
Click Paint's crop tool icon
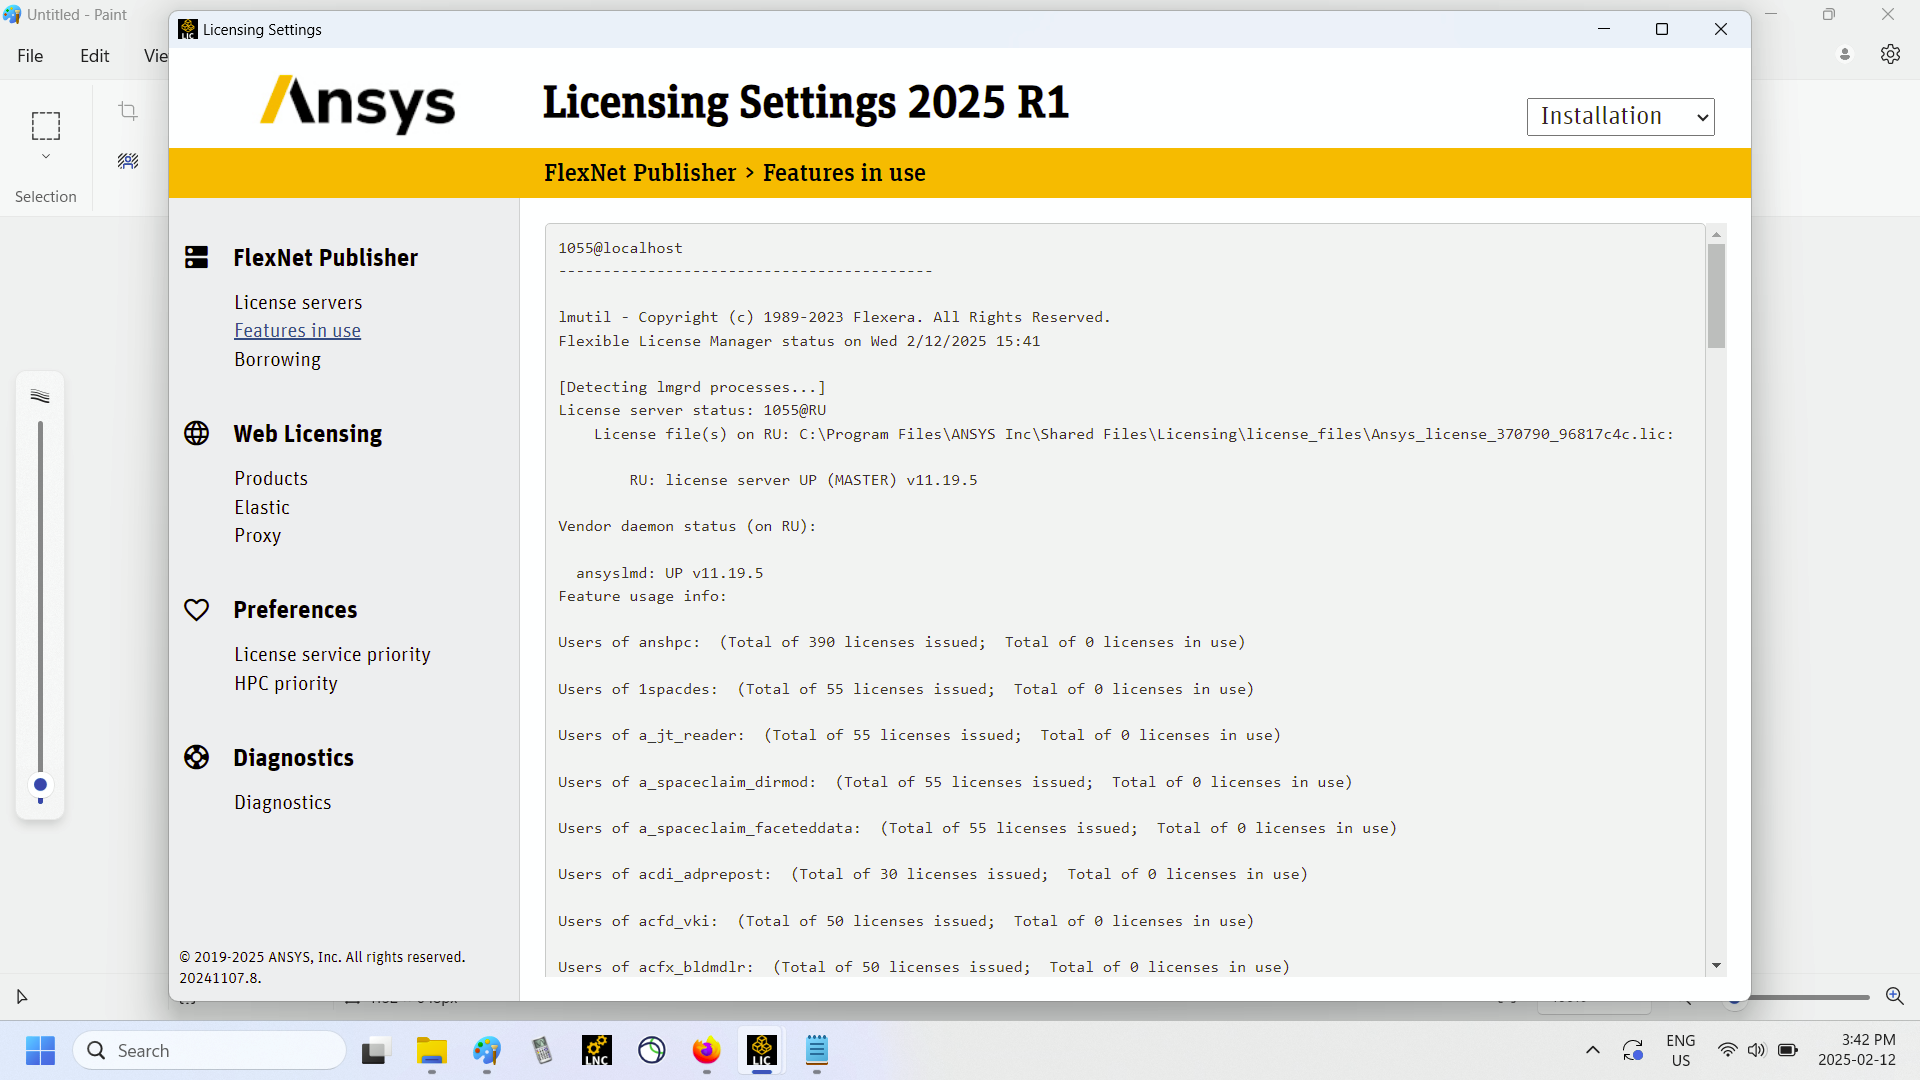[x=128, y=111]
